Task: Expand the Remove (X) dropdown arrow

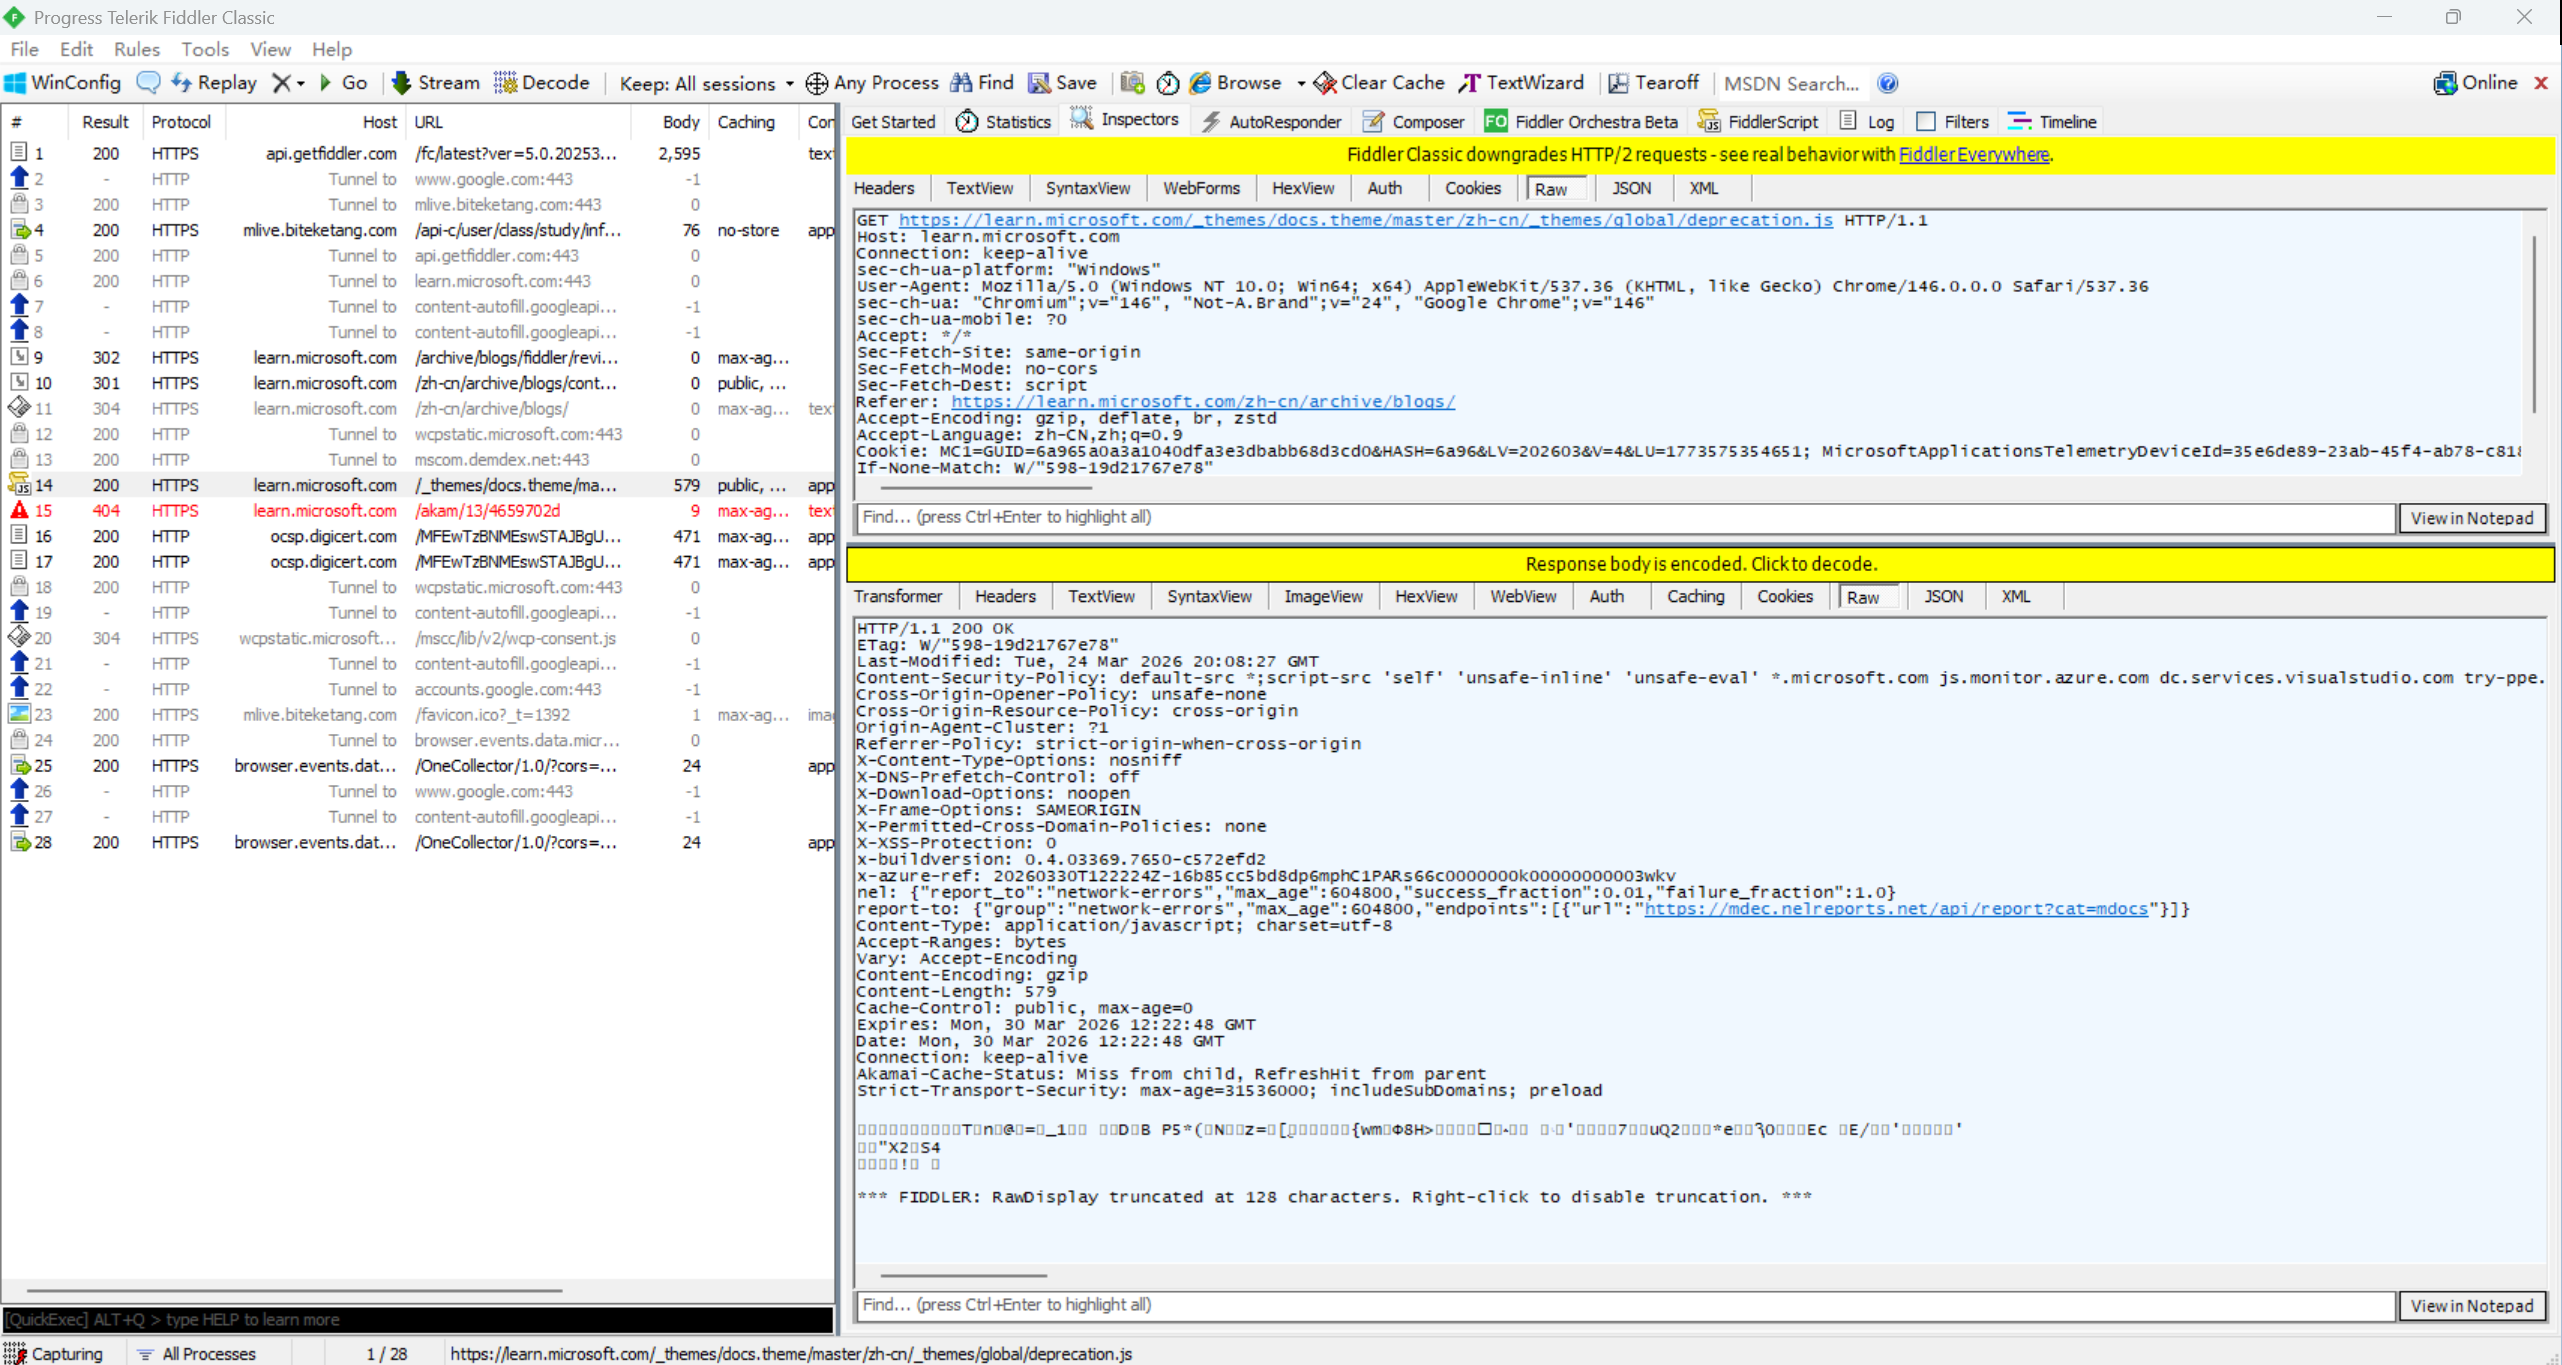Action: point(300,83)
